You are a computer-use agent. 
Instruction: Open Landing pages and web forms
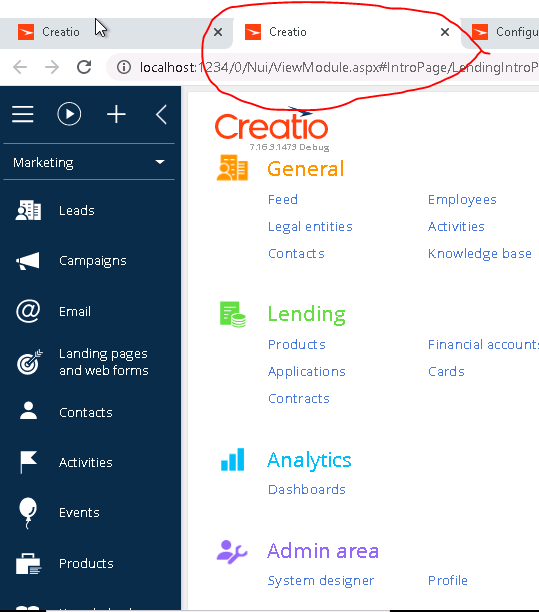point(103,362)
